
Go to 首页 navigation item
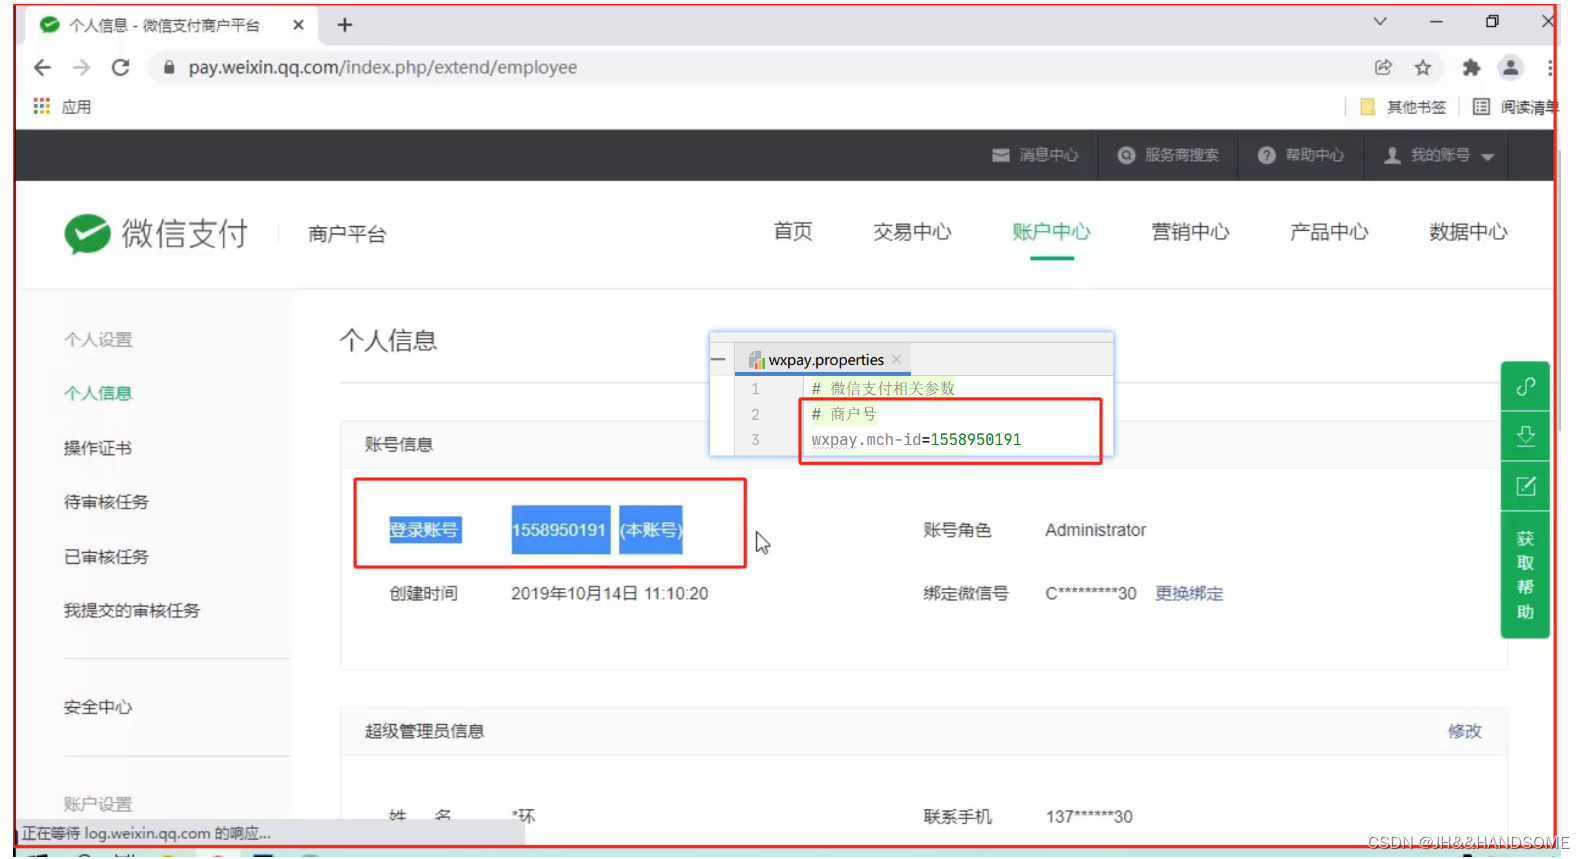click(x=793, y=232)
